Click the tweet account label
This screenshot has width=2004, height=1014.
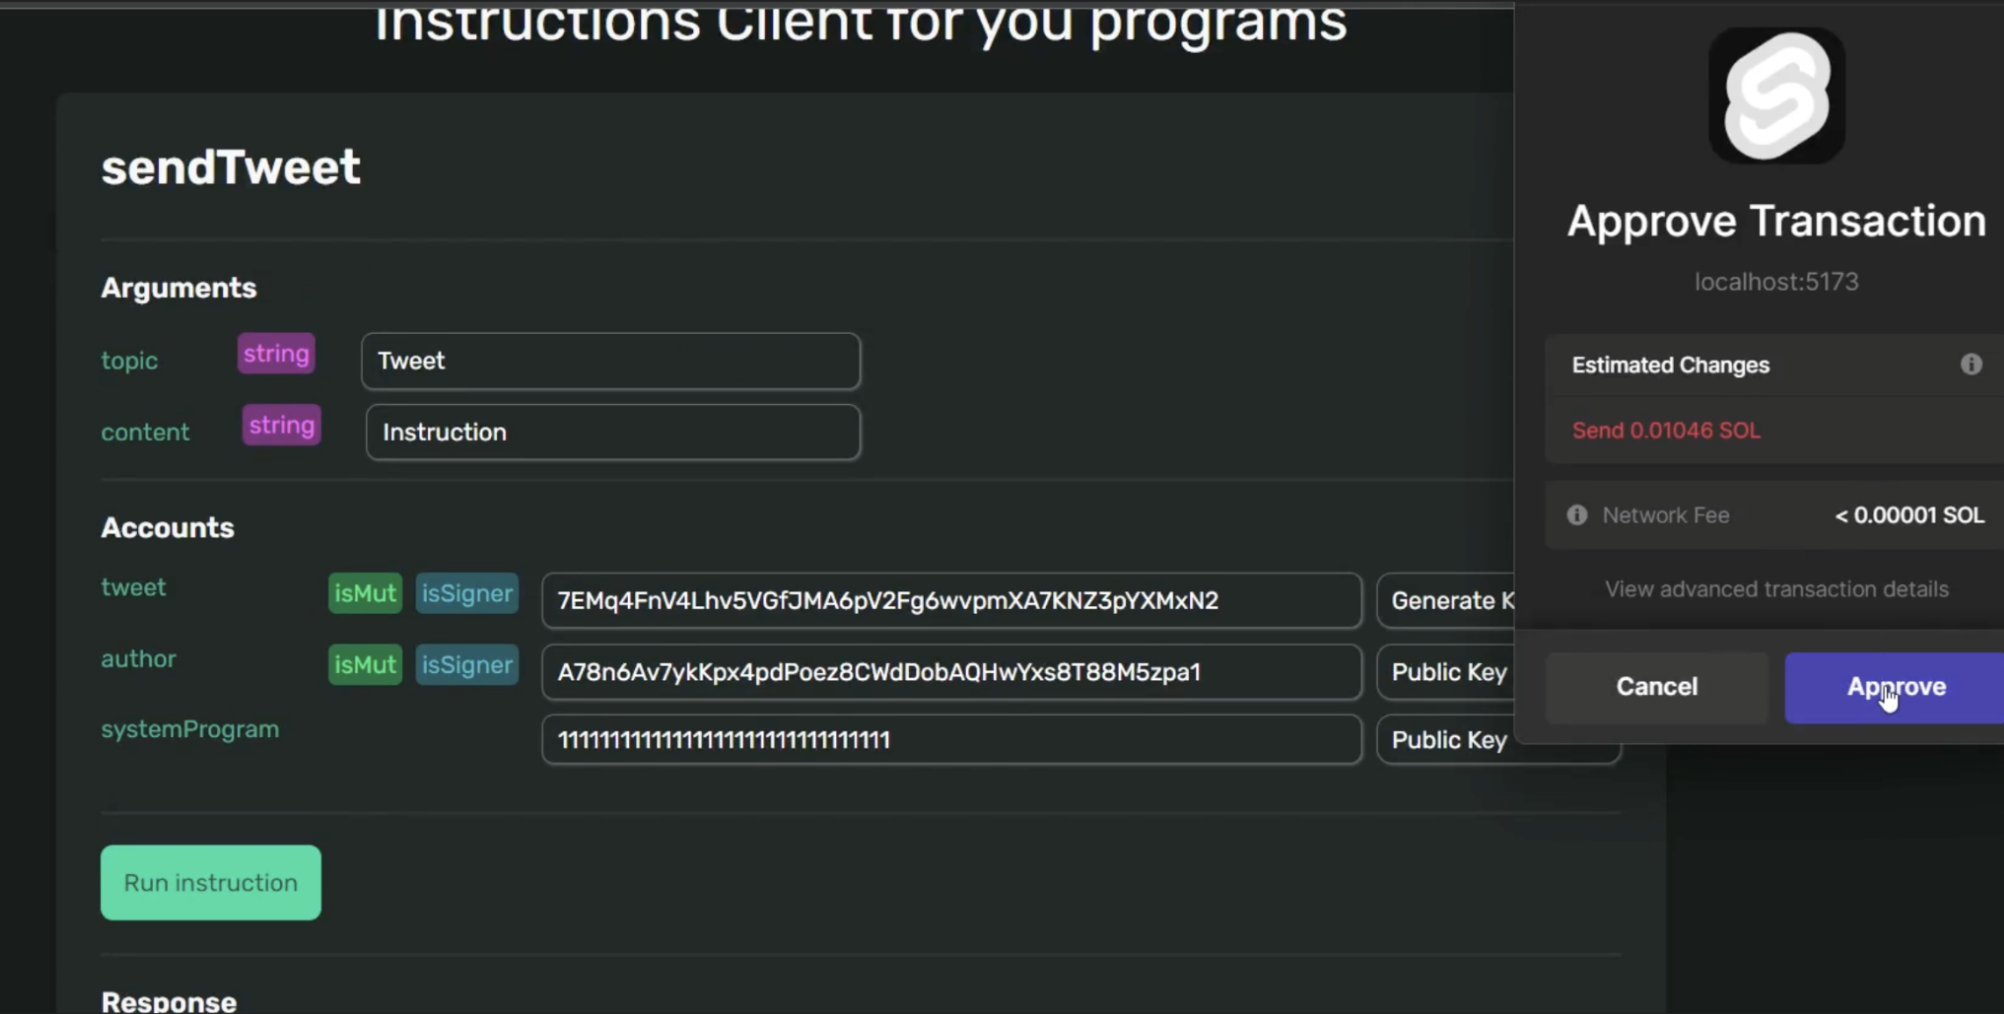(133, 587)
